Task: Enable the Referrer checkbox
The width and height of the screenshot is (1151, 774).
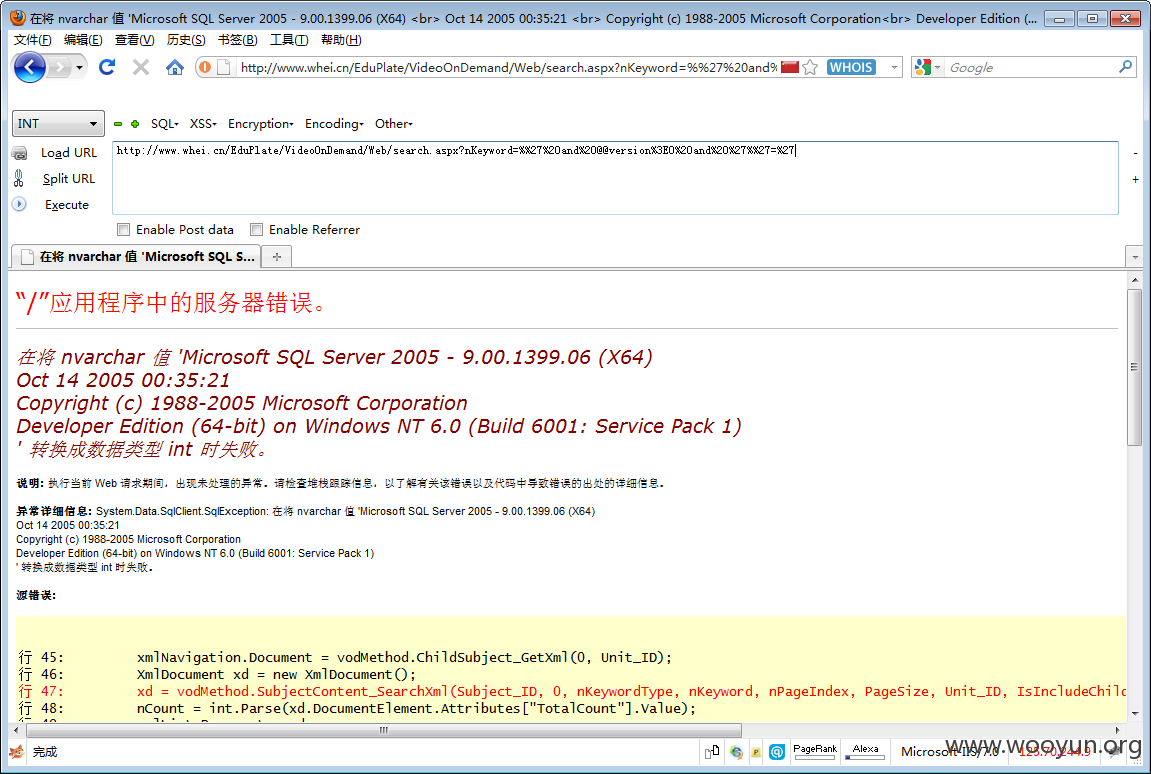Action: (x=256, y=230)
